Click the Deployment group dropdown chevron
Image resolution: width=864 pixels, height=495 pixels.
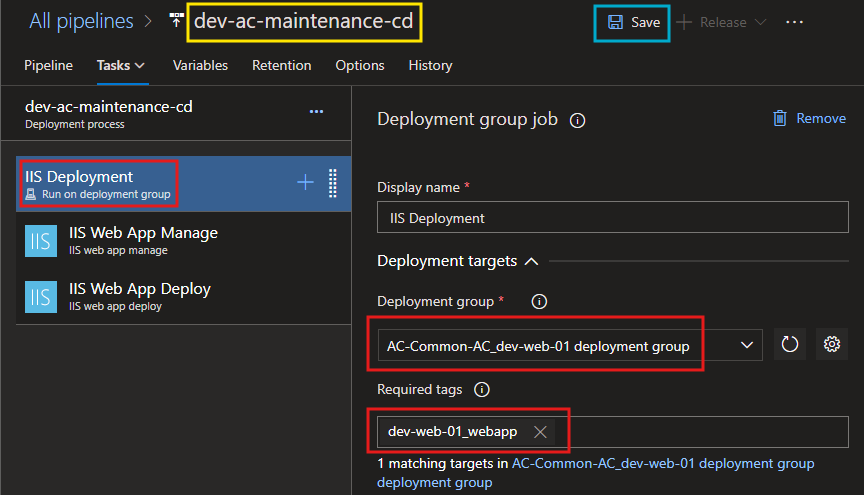747,345
